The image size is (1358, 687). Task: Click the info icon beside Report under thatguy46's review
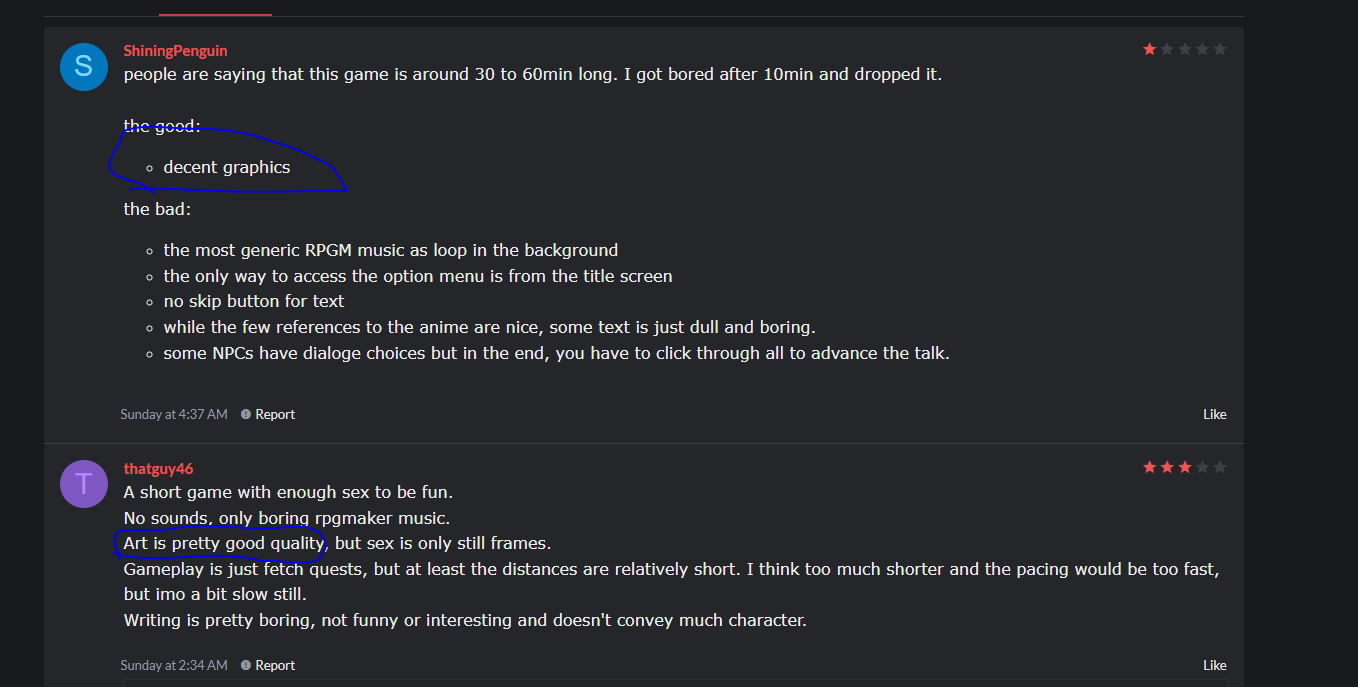click(x=246, y=665)
